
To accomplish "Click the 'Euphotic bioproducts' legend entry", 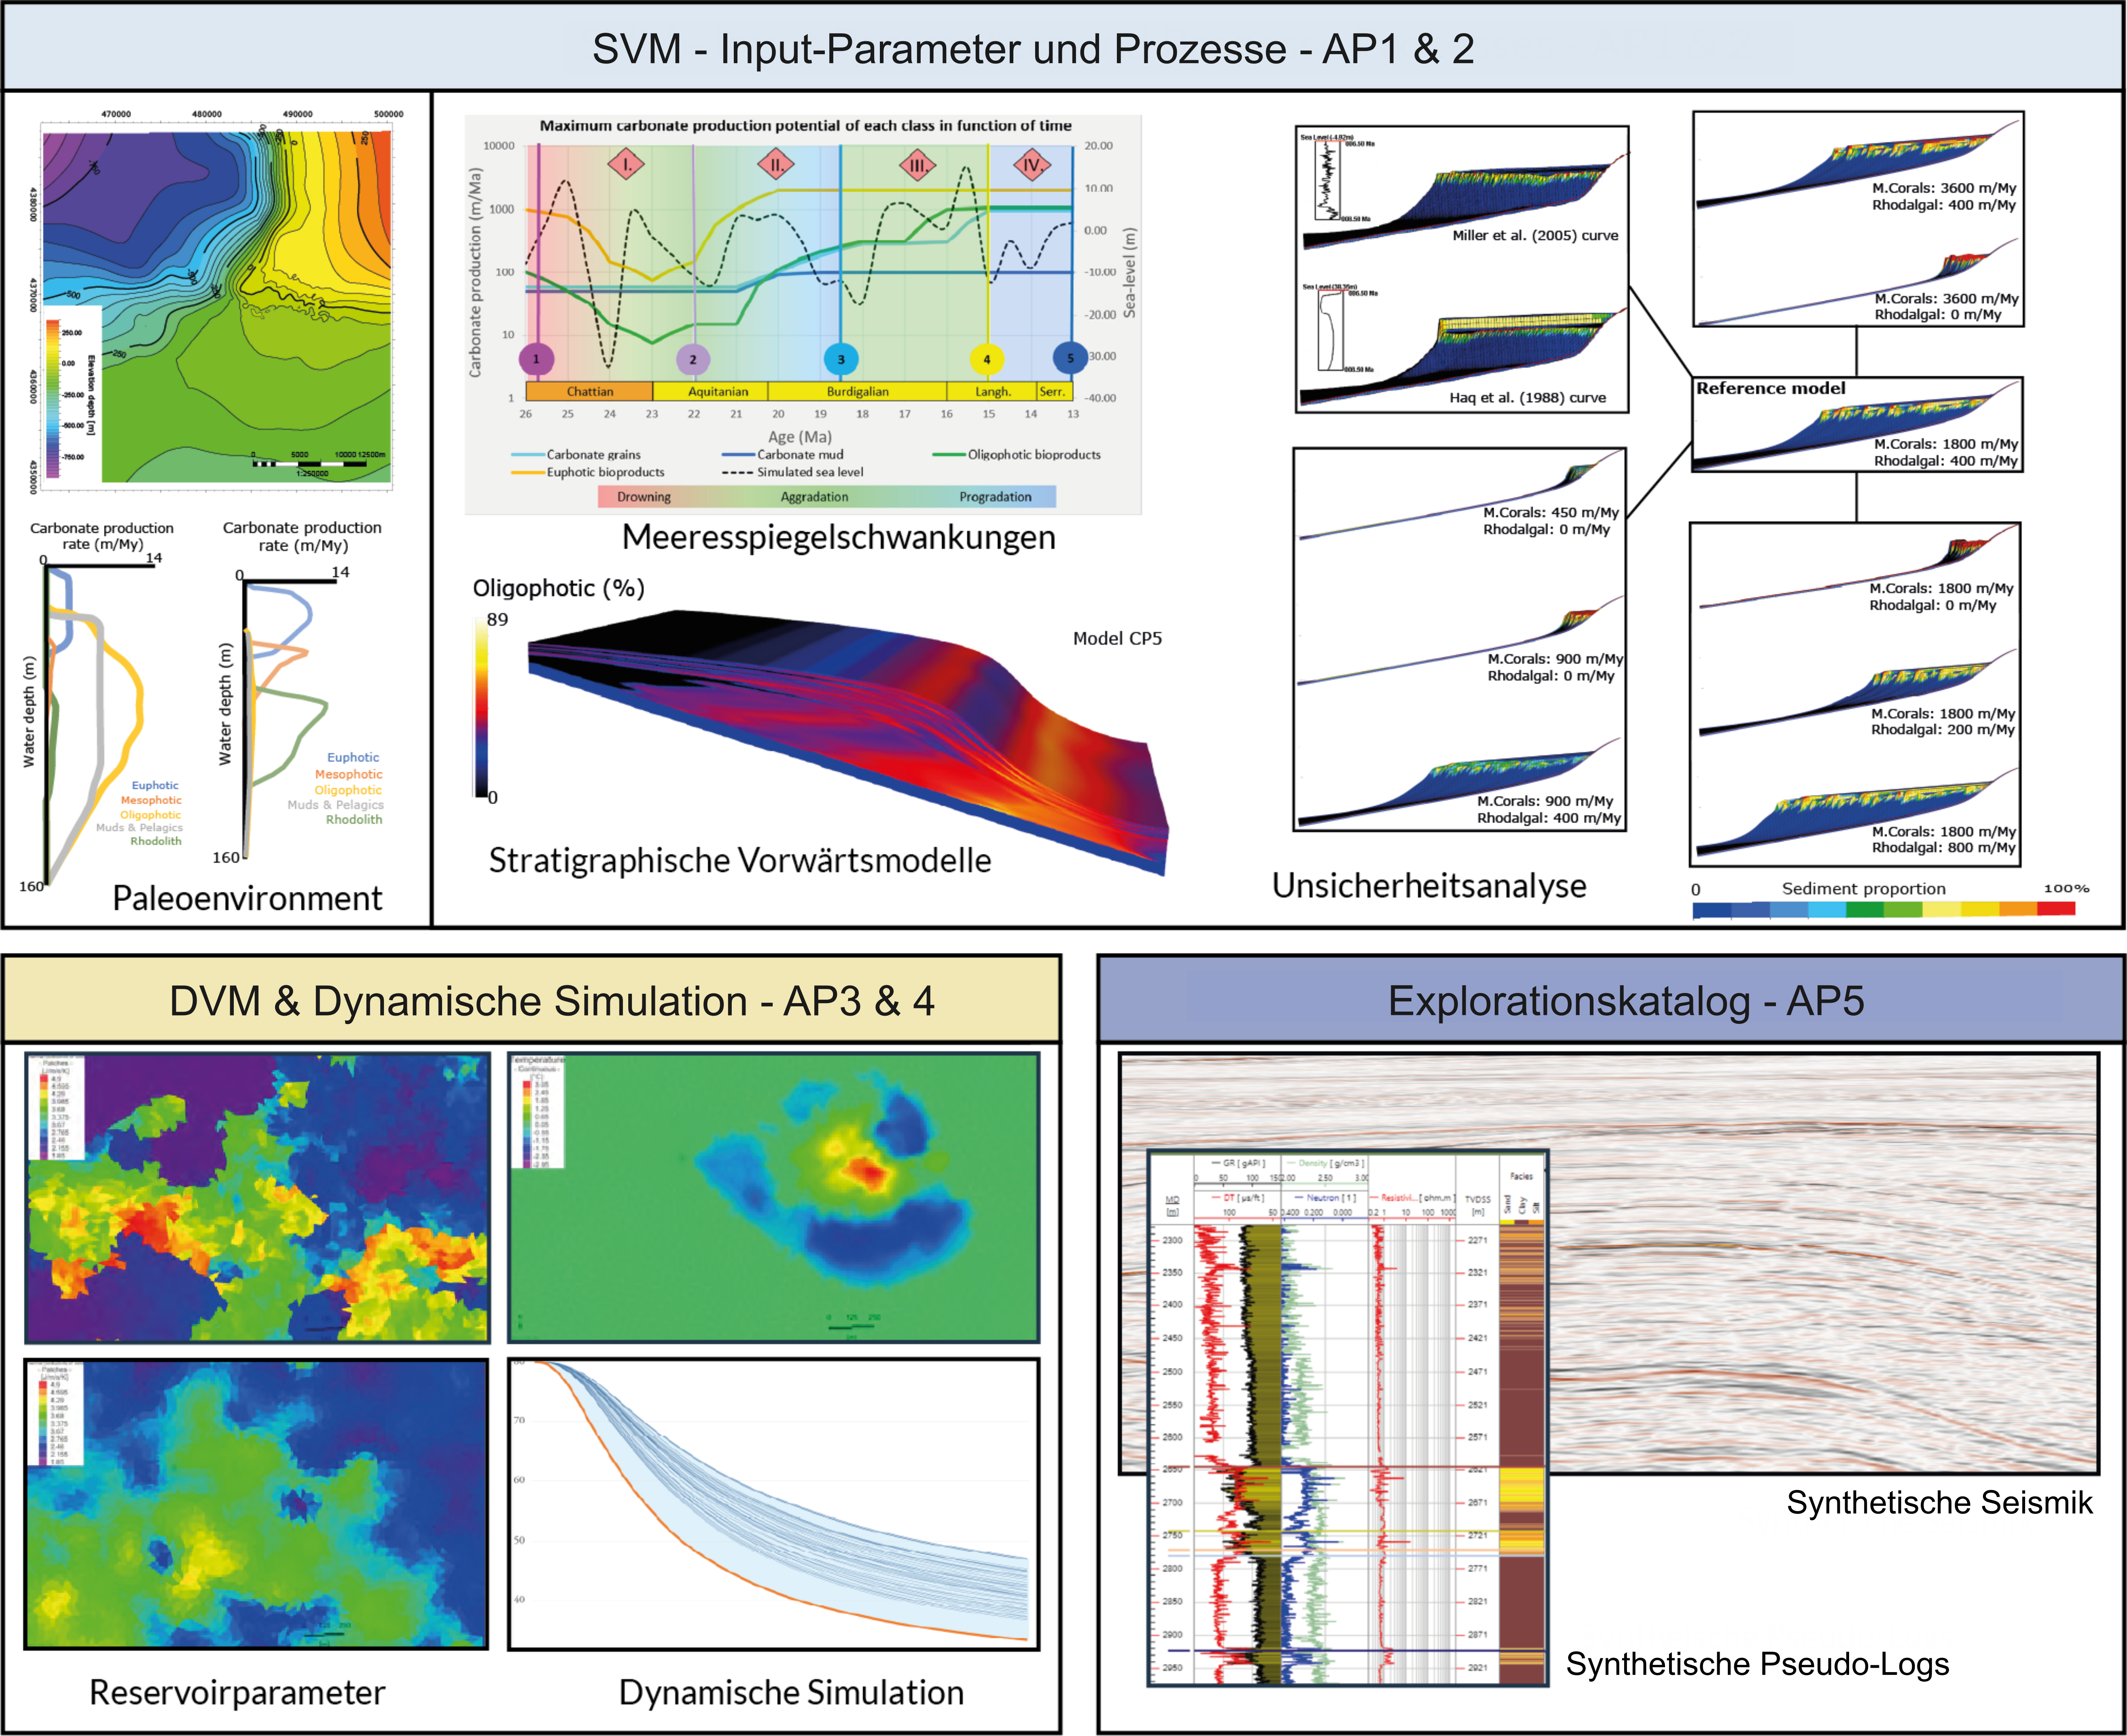I will click(x=588, y=472).
